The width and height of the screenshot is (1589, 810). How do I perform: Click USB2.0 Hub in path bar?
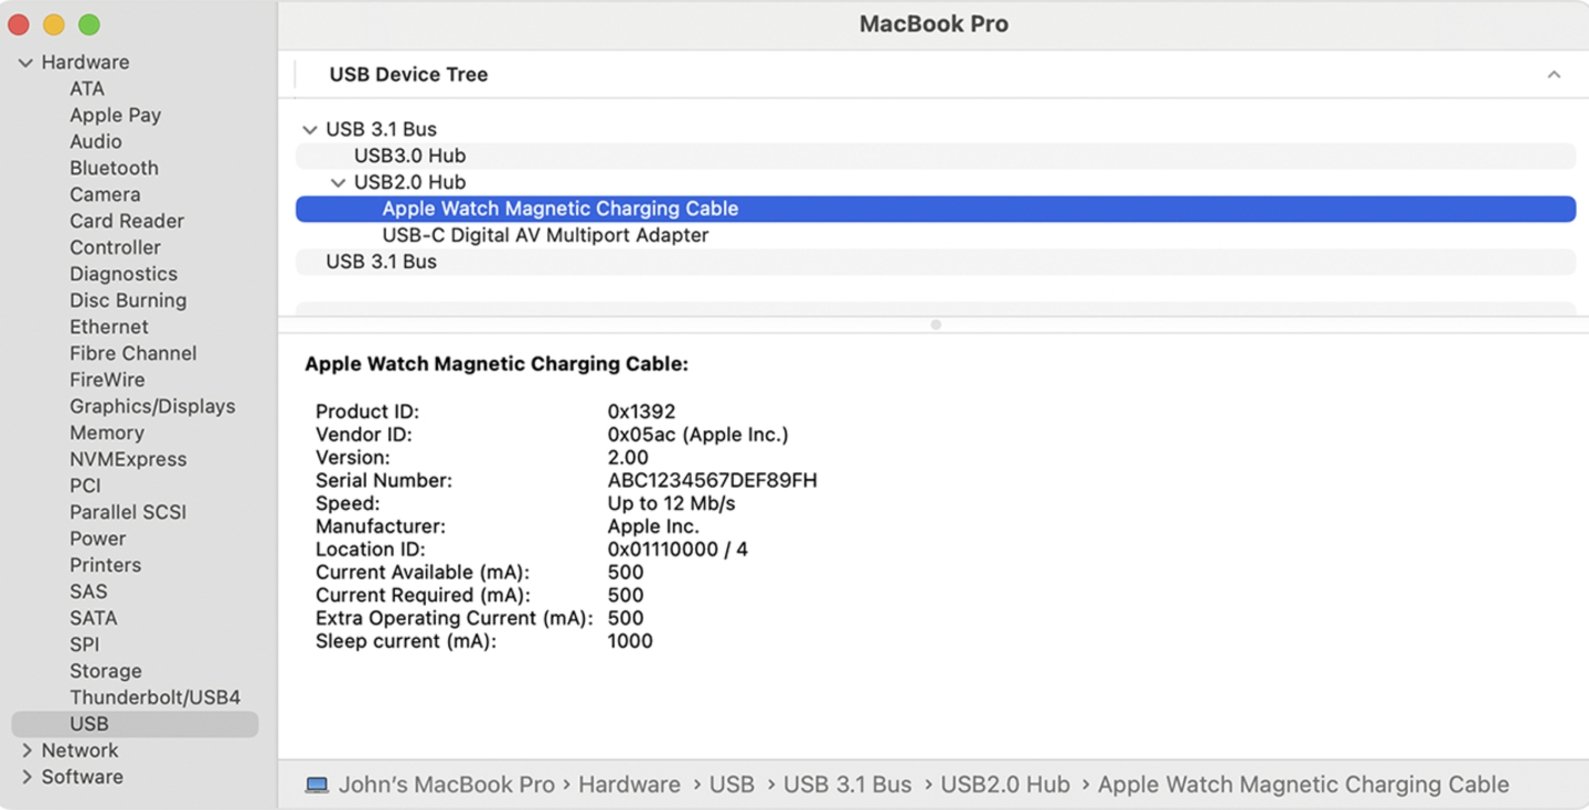click(1005, 785)
